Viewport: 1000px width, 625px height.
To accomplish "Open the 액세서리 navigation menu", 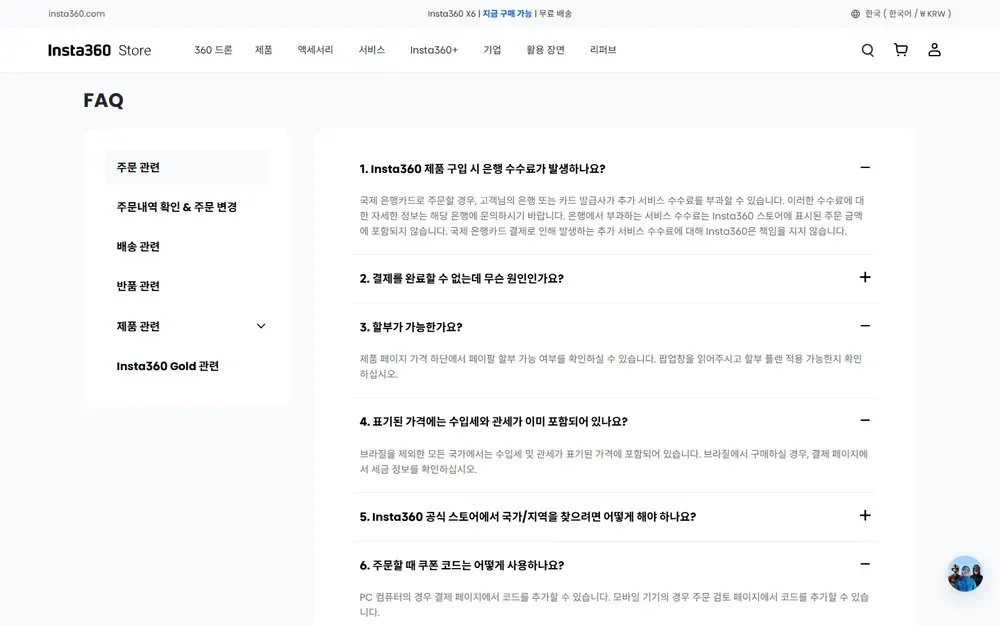I will coord(315,50).
